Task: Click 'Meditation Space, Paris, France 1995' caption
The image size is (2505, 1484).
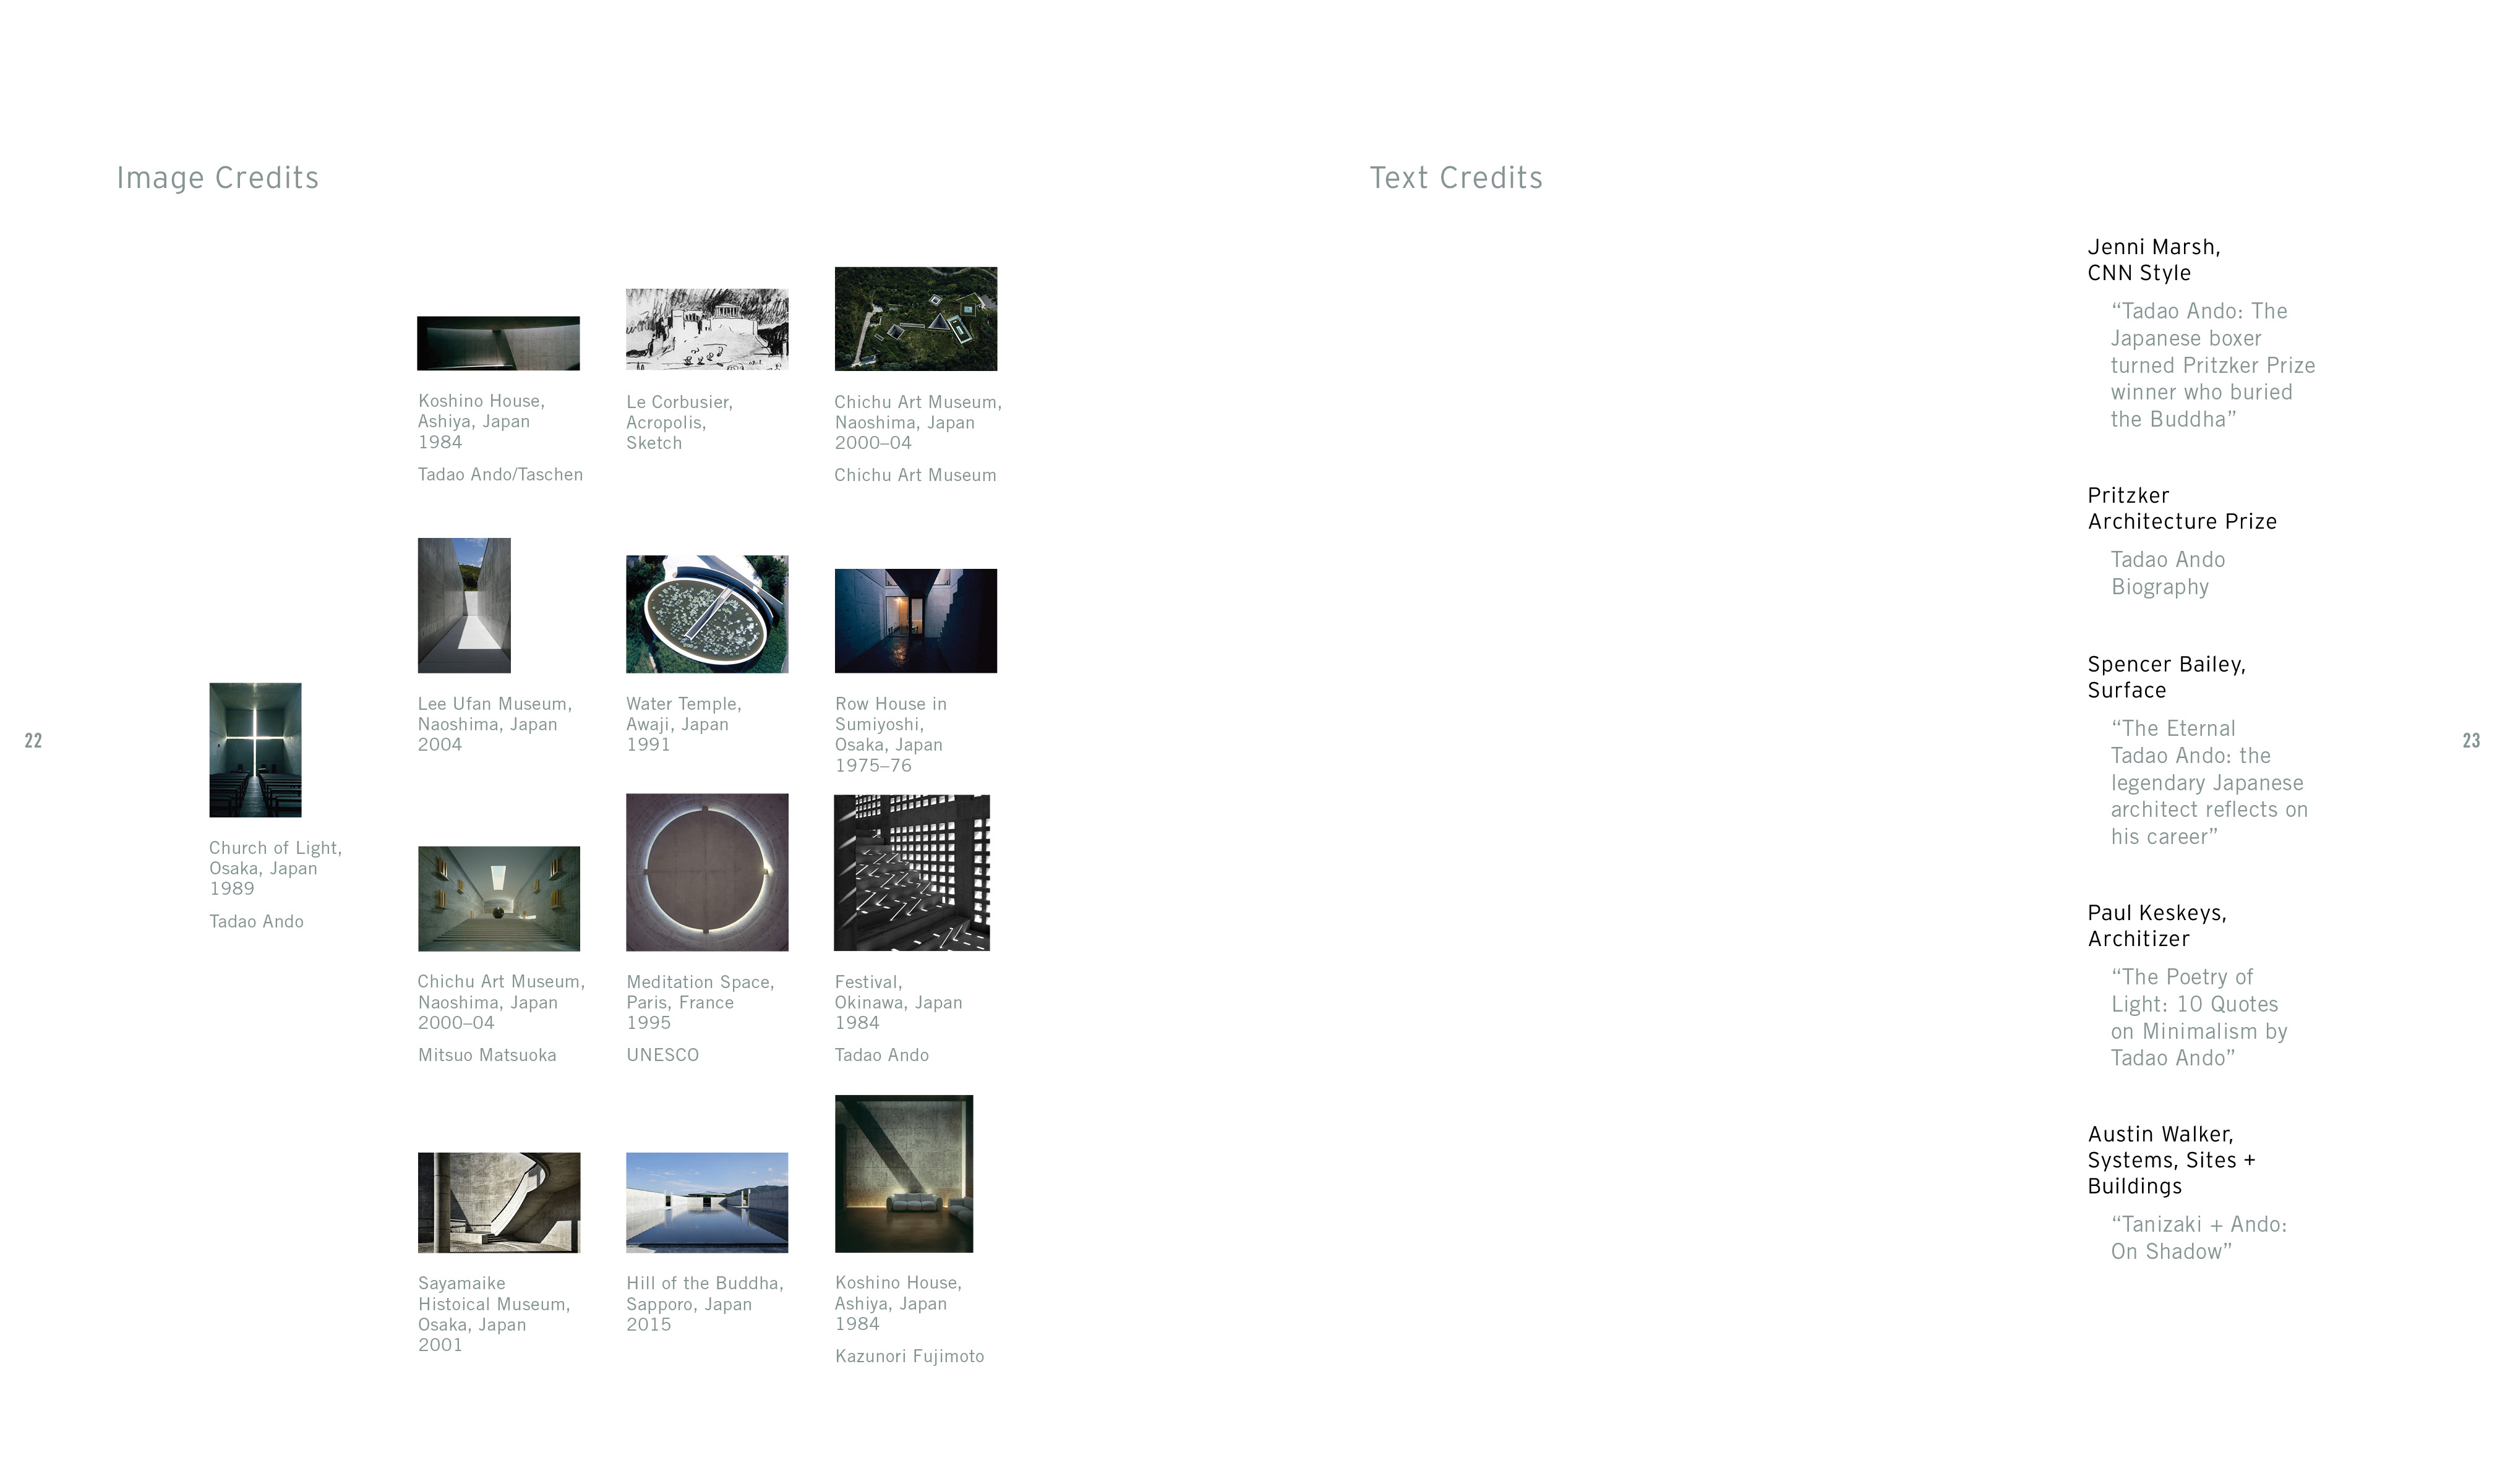Action: 700,1002
